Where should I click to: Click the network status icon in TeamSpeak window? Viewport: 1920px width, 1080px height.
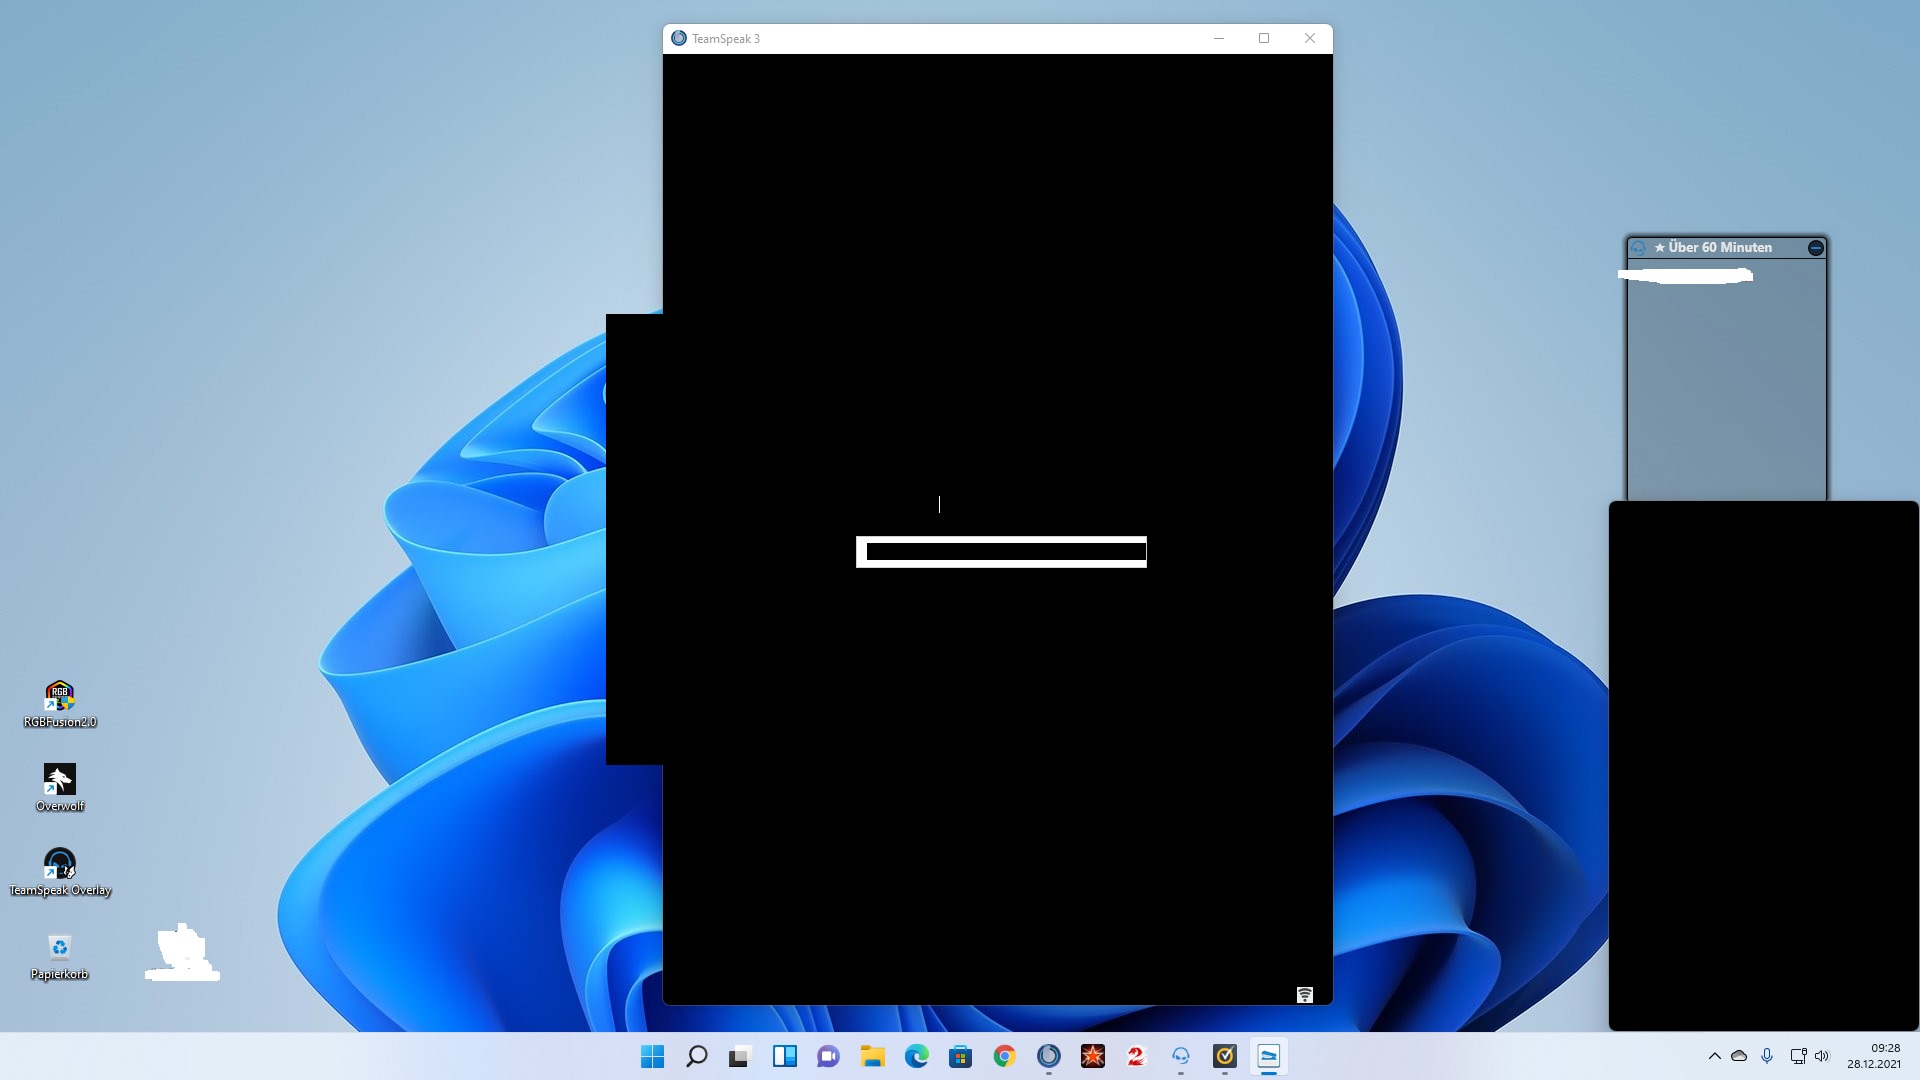point(1304,994)
